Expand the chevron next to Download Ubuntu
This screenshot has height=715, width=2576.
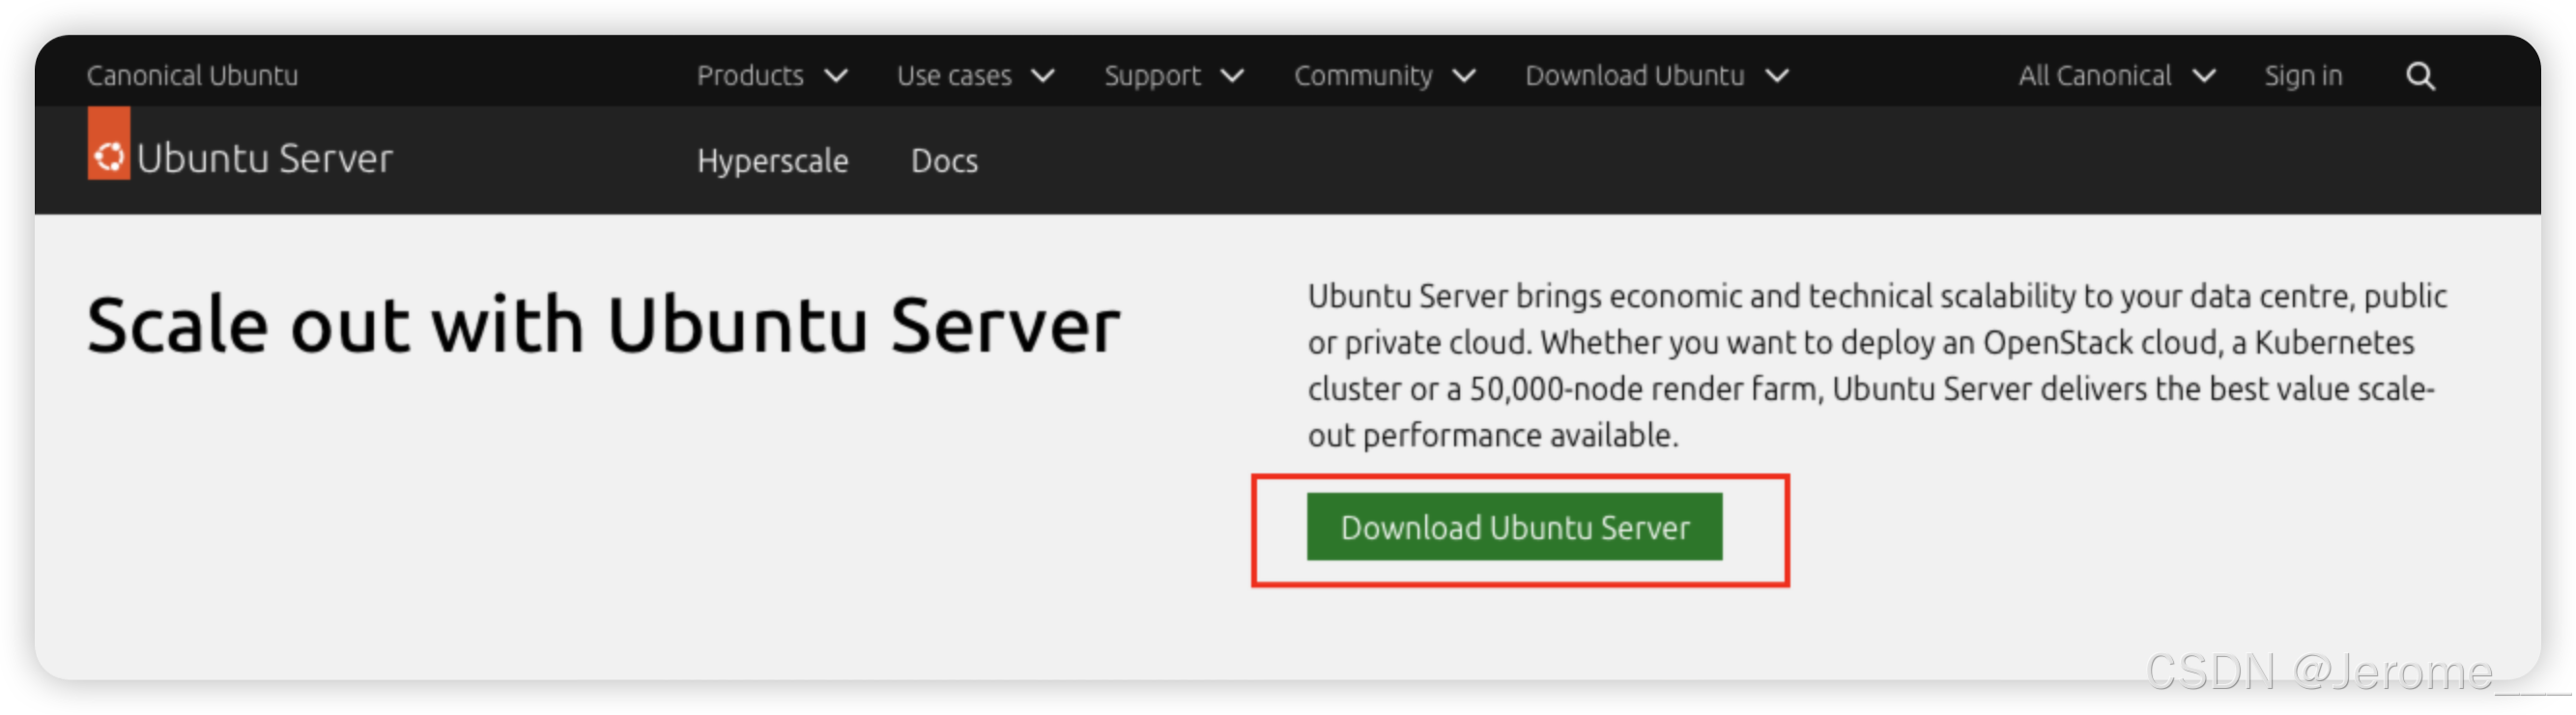(1779, 77)
